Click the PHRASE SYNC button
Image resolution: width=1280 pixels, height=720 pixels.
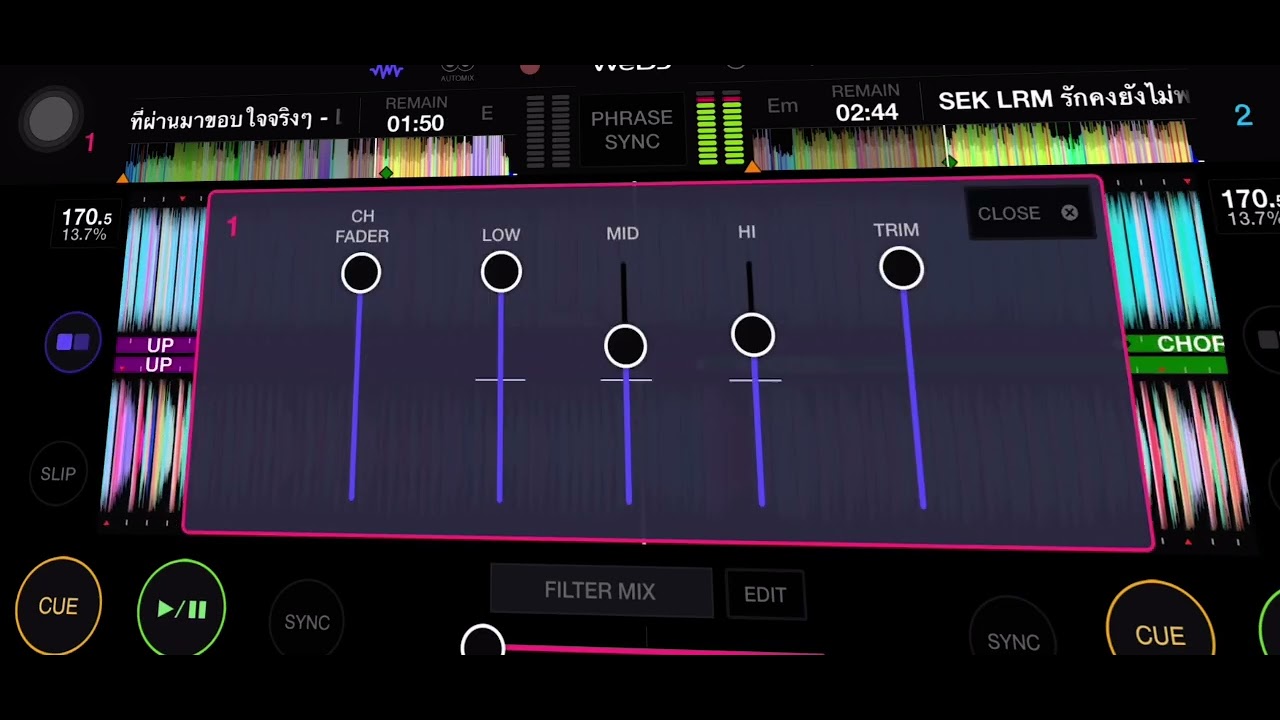632,130
